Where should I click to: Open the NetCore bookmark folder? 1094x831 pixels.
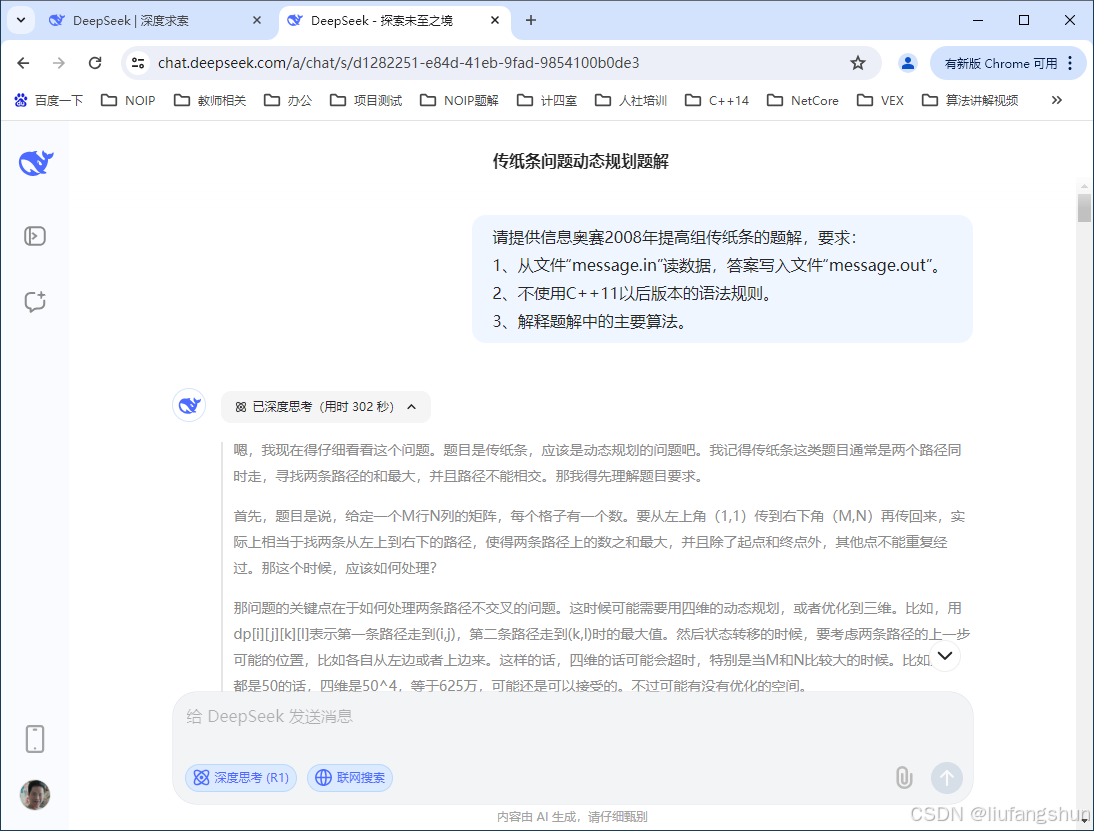point(803,100)
